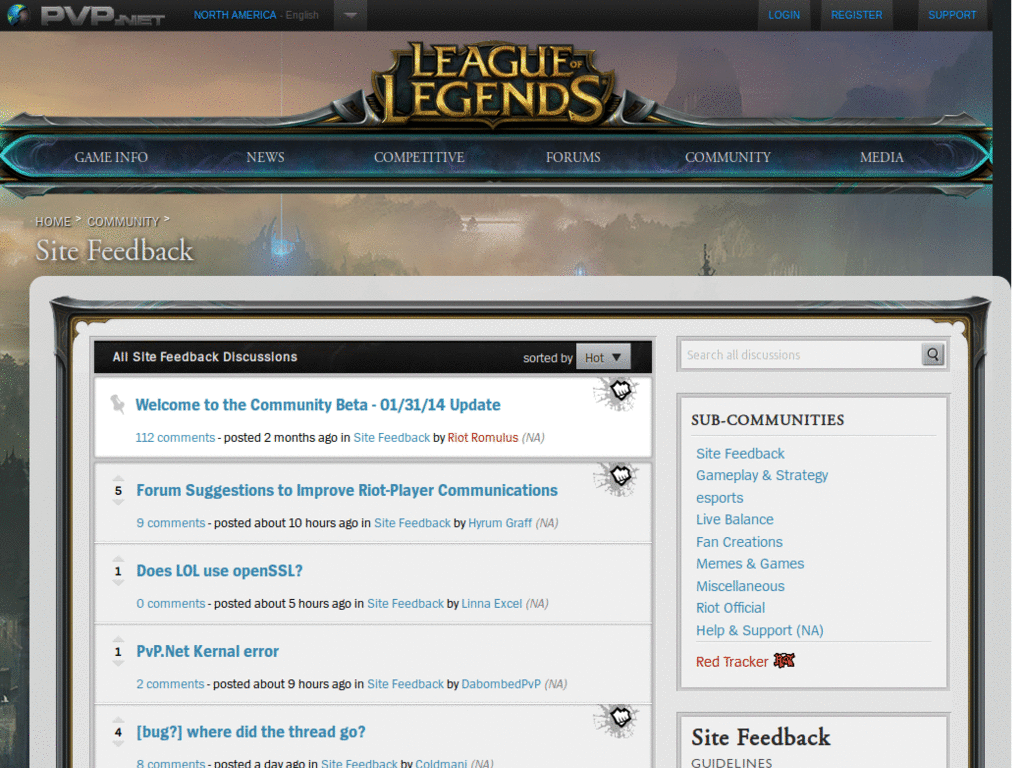Screen dimensions: 1024x768
Task: Open 2 comments link
Action: coord(170,684)
